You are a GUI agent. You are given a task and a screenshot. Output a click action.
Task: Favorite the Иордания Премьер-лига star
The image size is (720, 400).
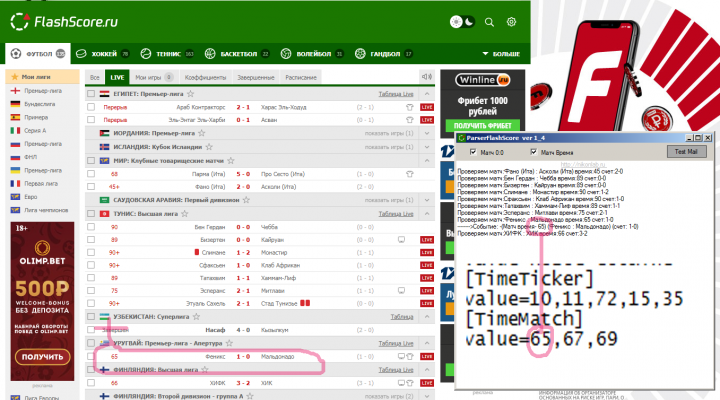202,133
